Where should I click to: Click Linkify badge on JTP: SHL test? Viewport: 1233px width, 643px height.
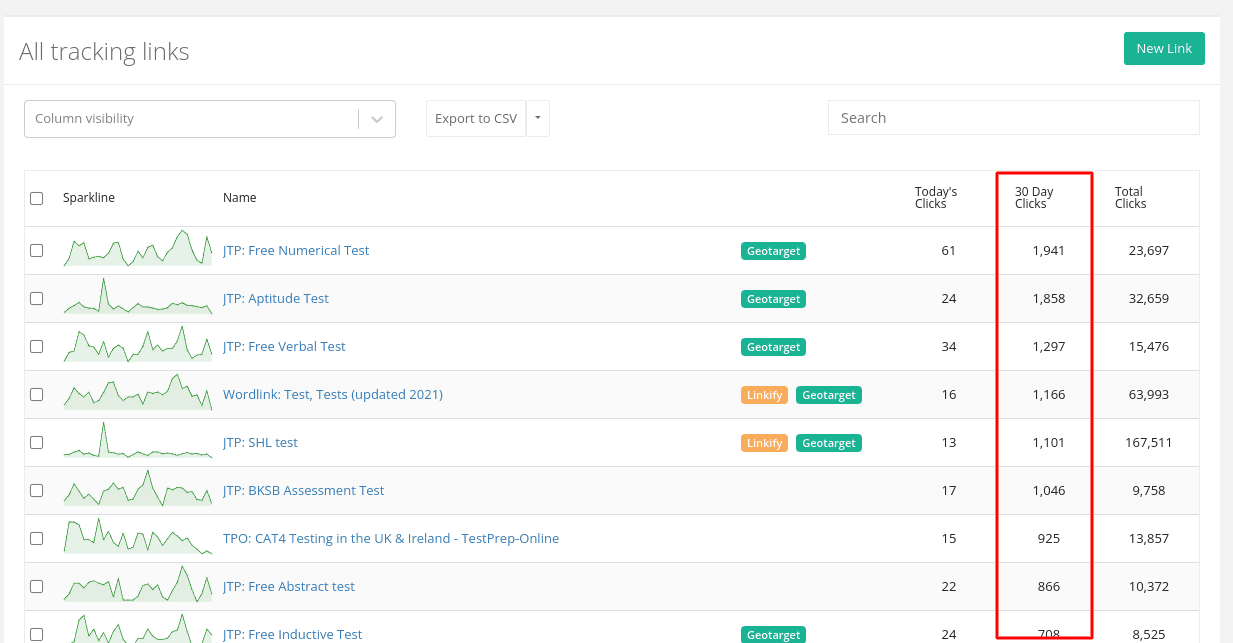click(764, 443)
